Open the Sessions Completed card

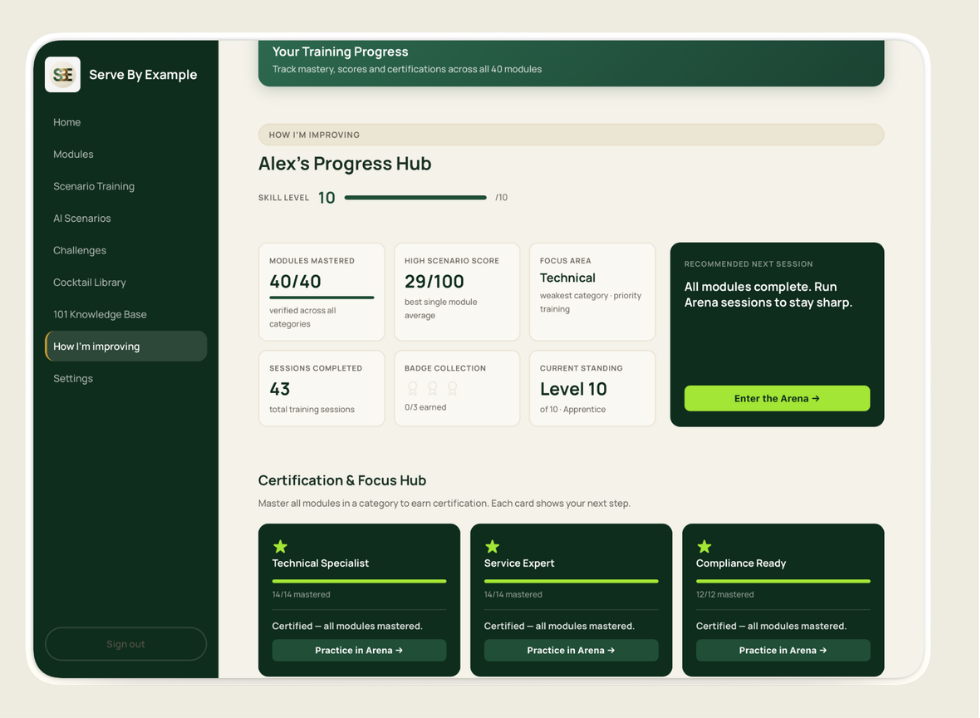[x=321, y=388]
